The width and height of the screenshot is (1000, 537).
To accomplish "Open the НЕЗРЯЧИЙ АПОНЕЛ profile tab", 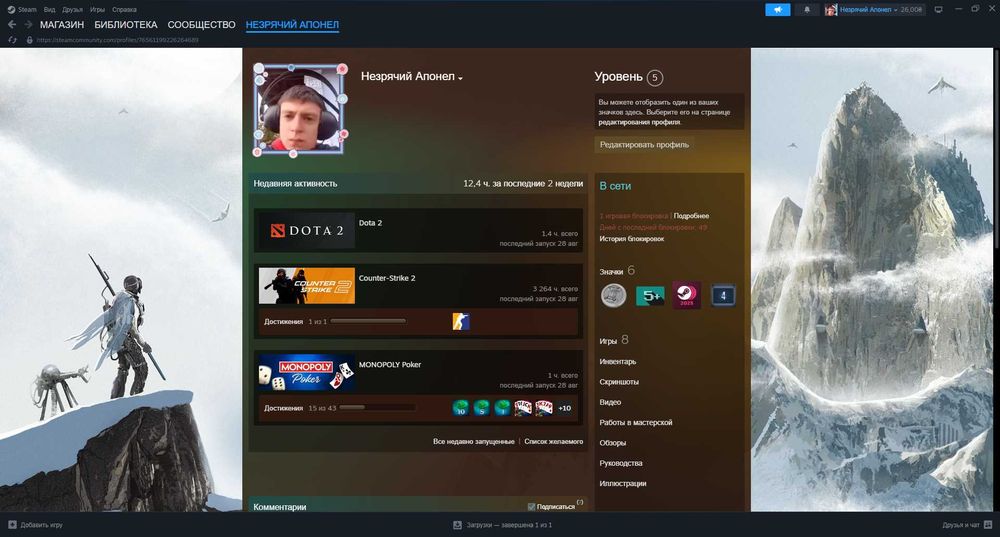I will pos(292,25).
